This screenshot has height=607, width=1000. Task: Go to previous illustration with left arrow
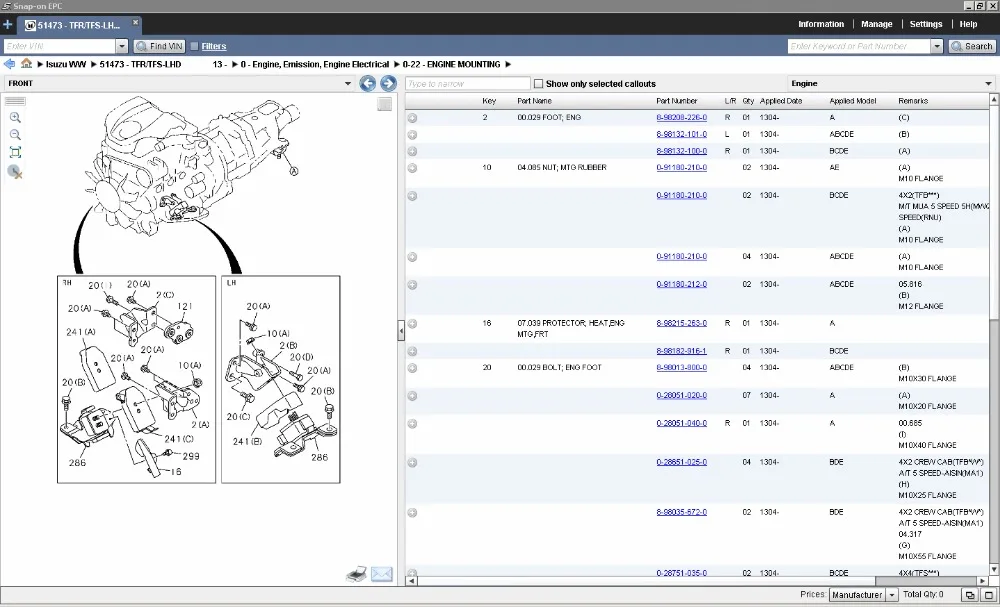pos(367,84)
